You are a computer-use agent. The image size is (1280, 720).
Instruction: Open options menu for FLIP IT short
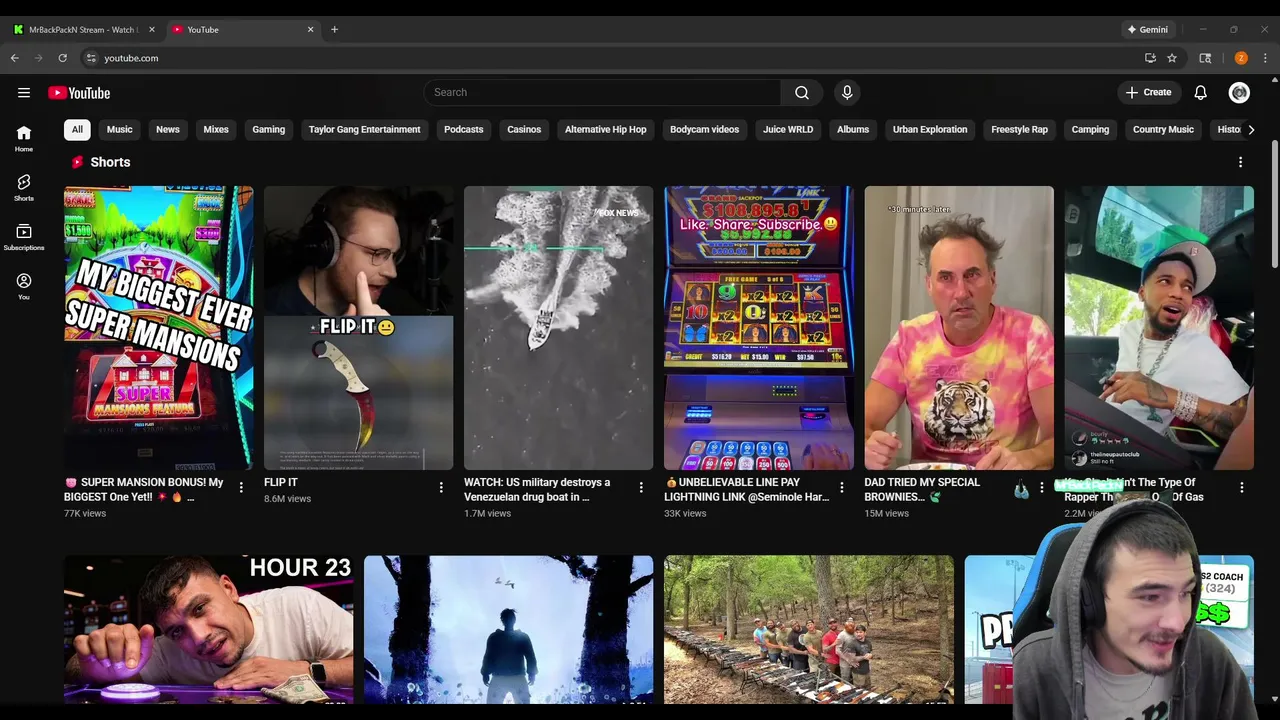pos(441,487)
